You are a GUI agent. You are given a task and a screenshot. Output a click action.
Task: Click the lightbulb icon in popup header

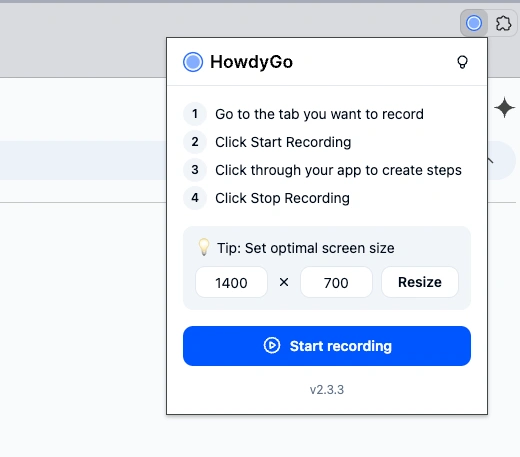(x=462, y=62)
